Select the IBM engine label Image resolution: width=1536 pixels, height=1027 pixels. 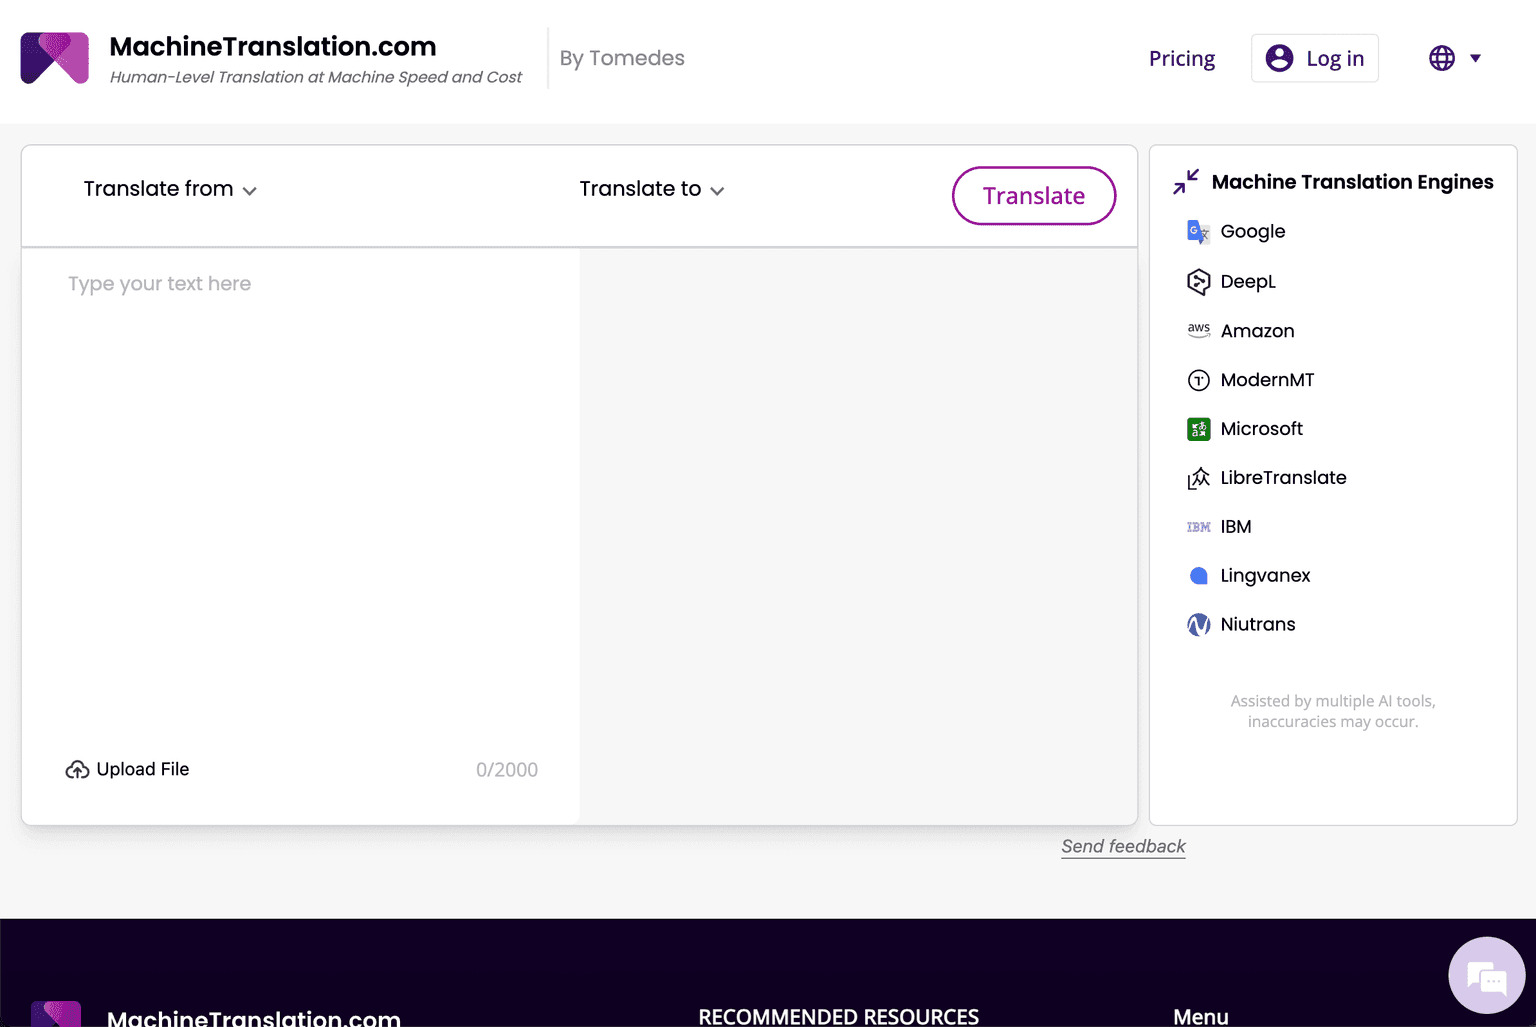coord(1236,527)
